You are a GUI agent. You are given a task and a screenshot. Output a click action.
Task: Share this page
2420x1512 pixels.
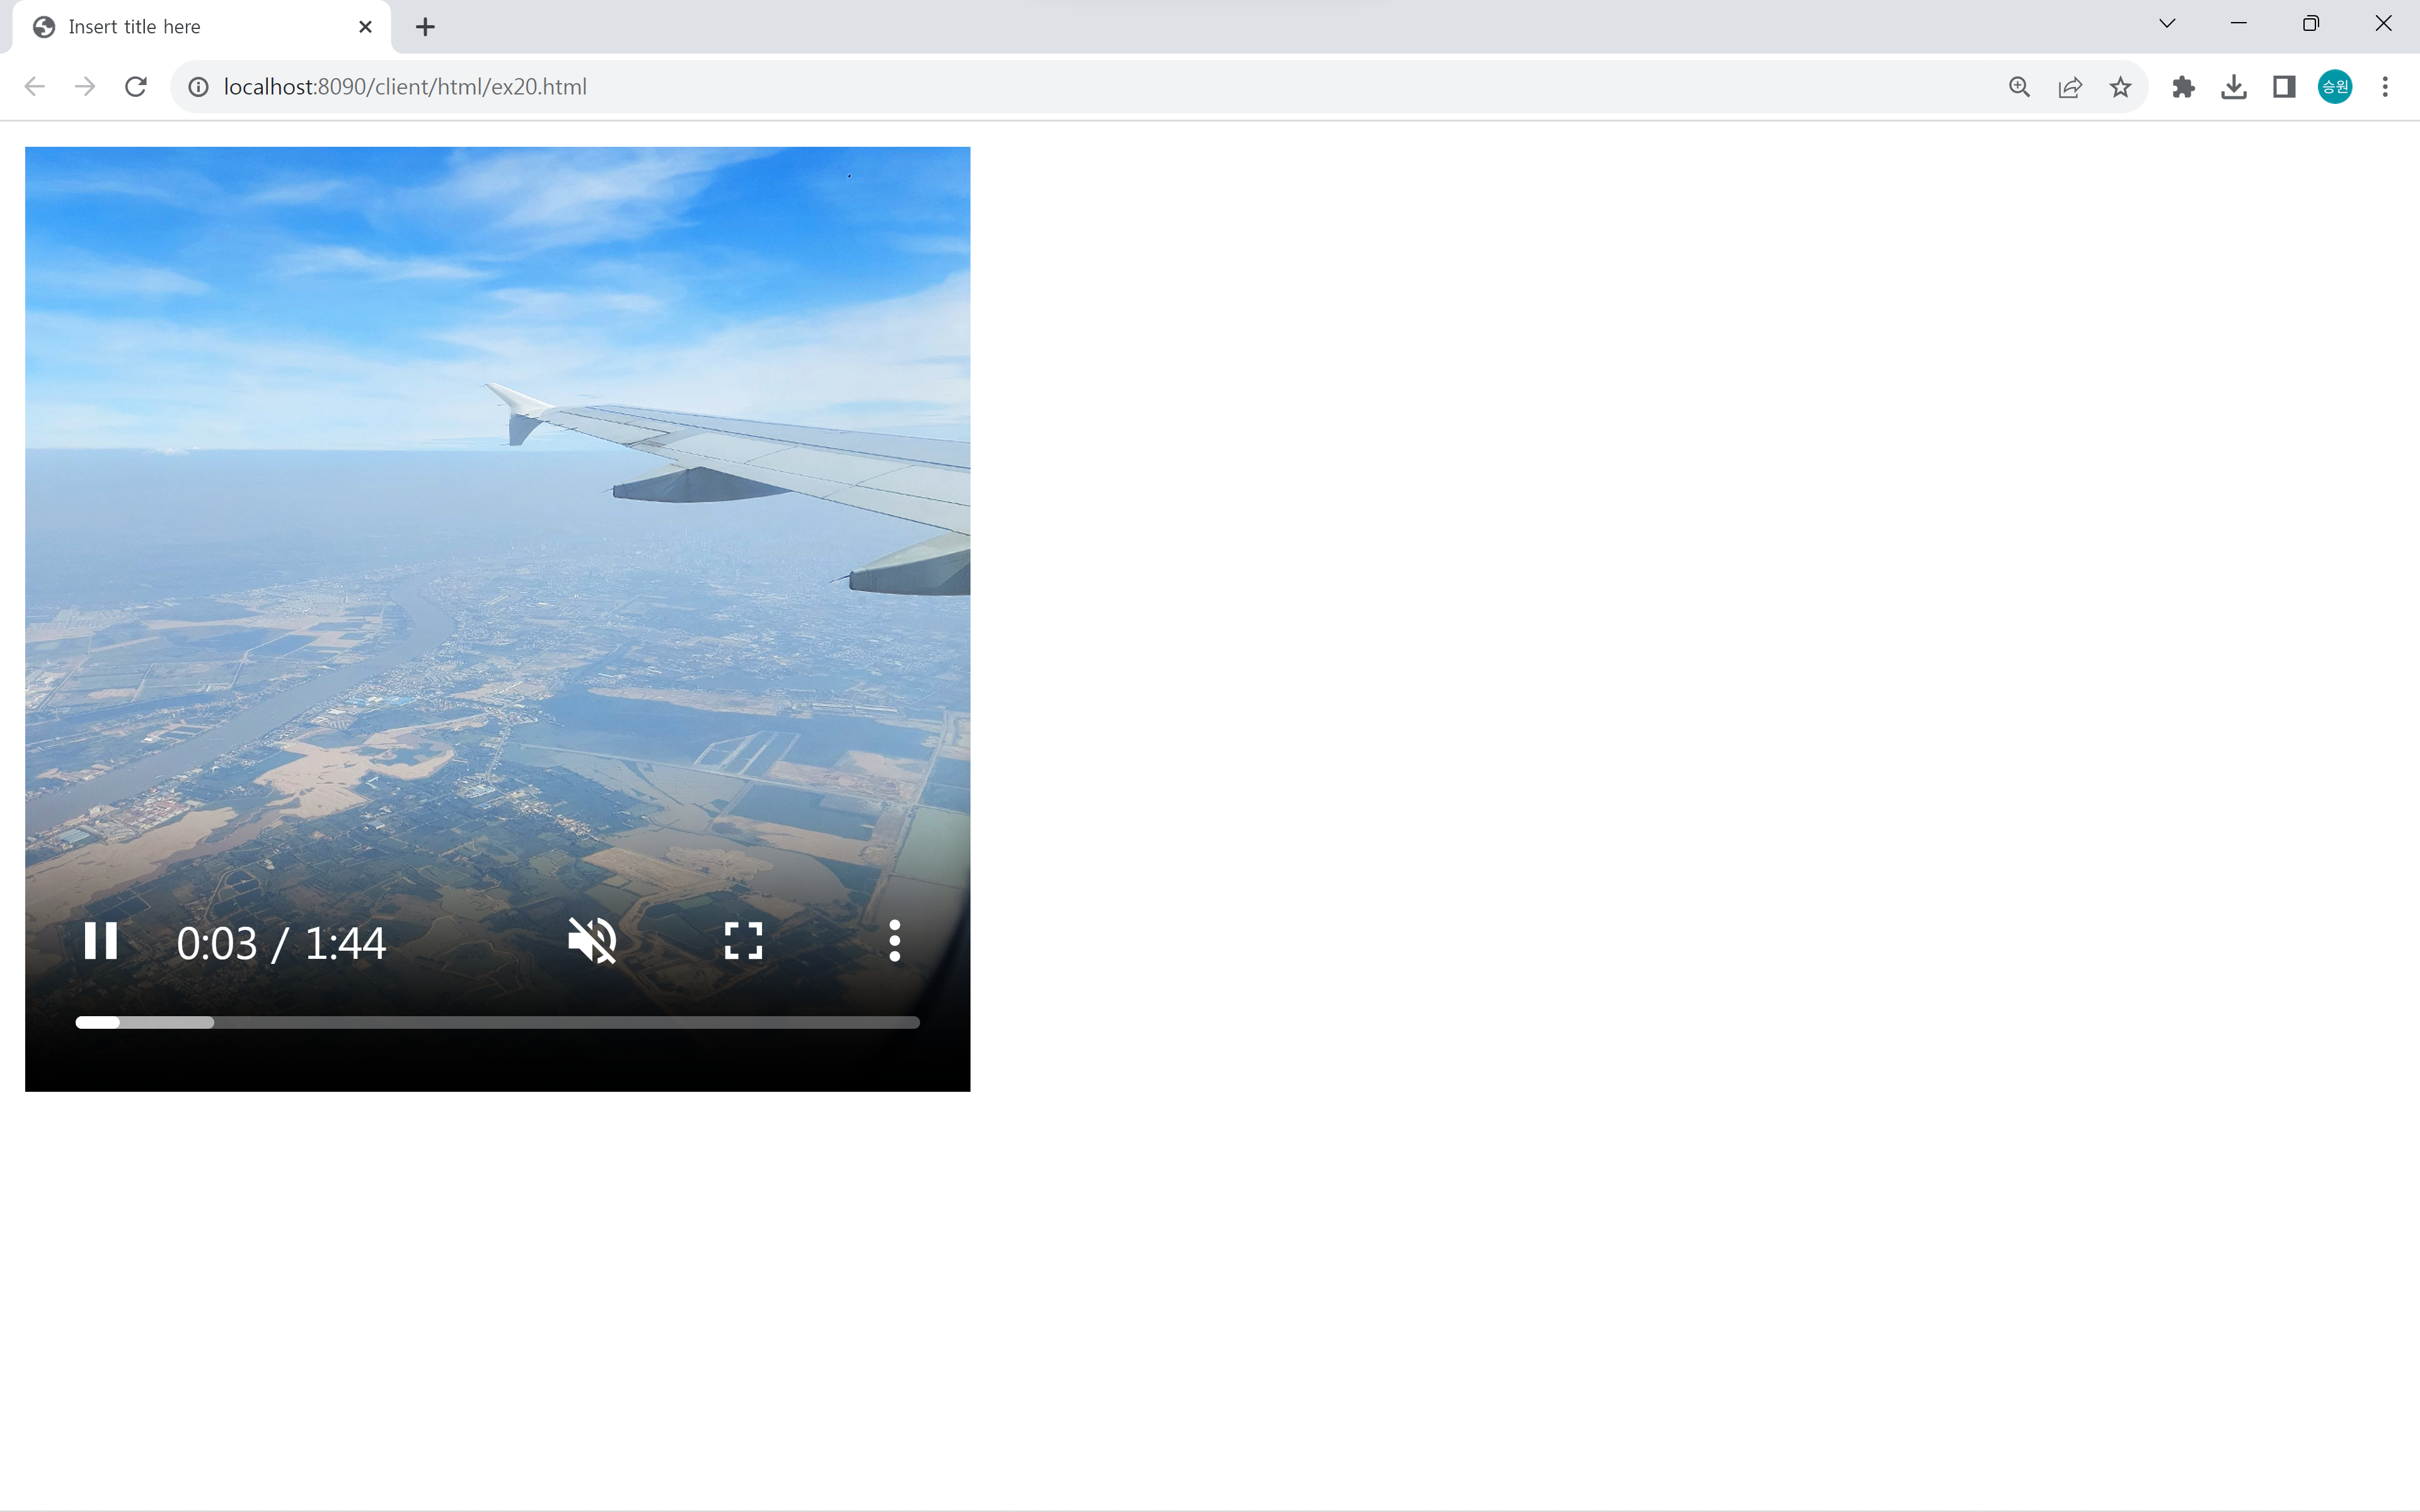pos(2070,87)
